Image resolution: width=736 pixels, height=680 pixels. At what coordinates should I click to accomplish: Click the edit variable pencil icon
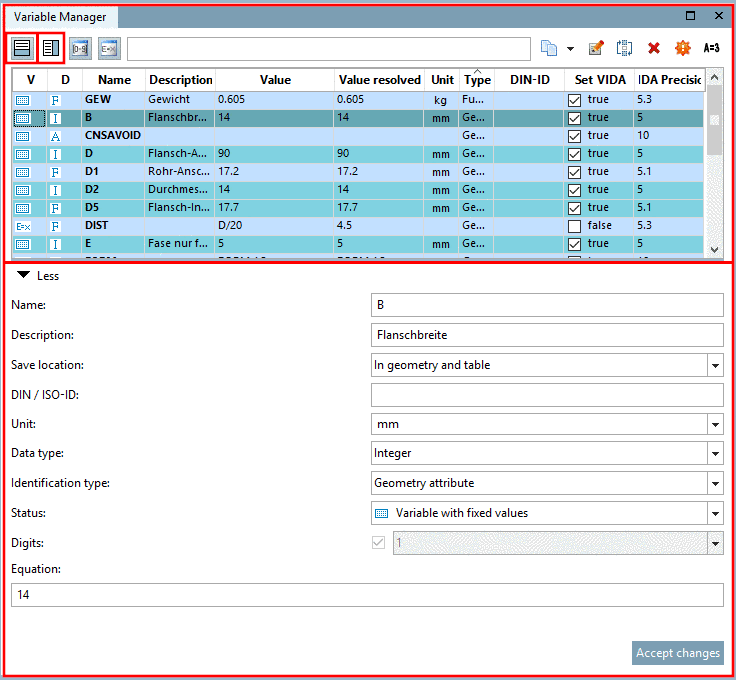pyautogui.click(x=596, y=48)
